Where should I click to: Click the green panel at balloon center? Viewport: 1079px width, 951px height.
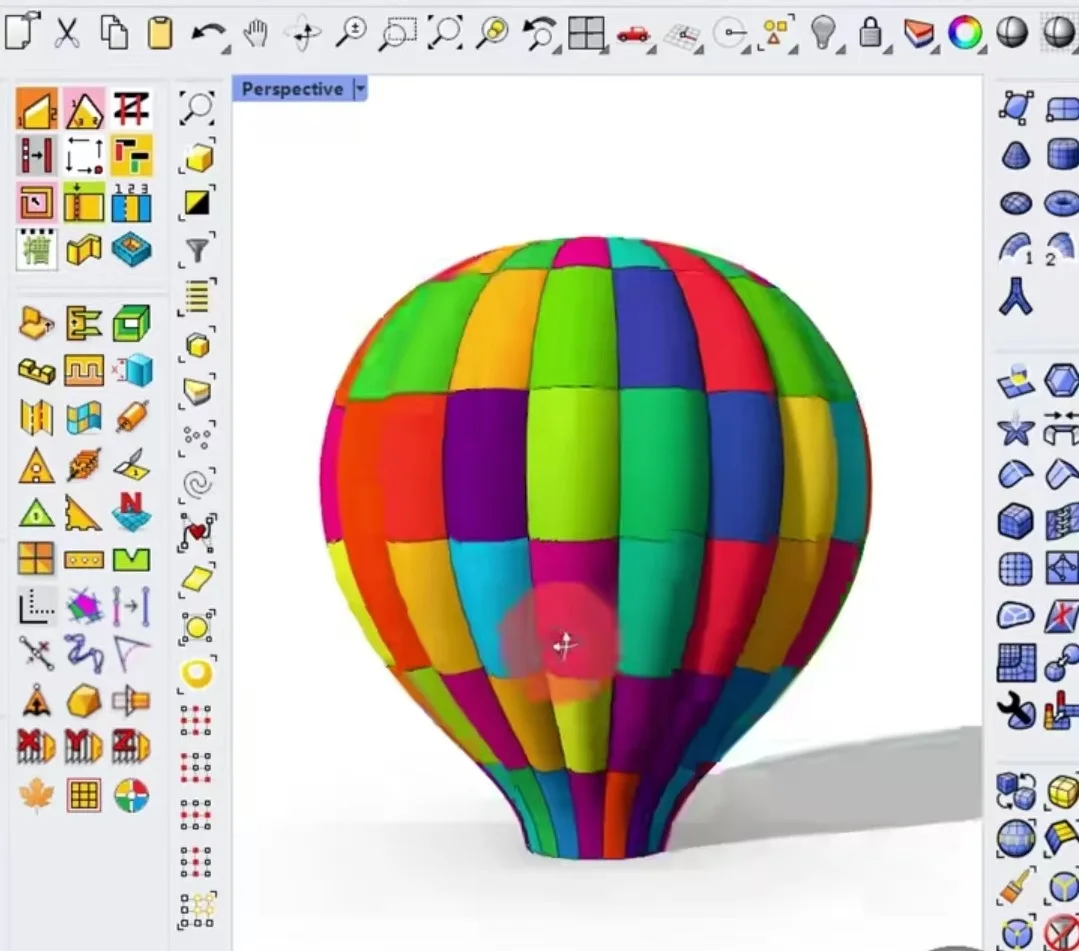click(x=573, y=462)
